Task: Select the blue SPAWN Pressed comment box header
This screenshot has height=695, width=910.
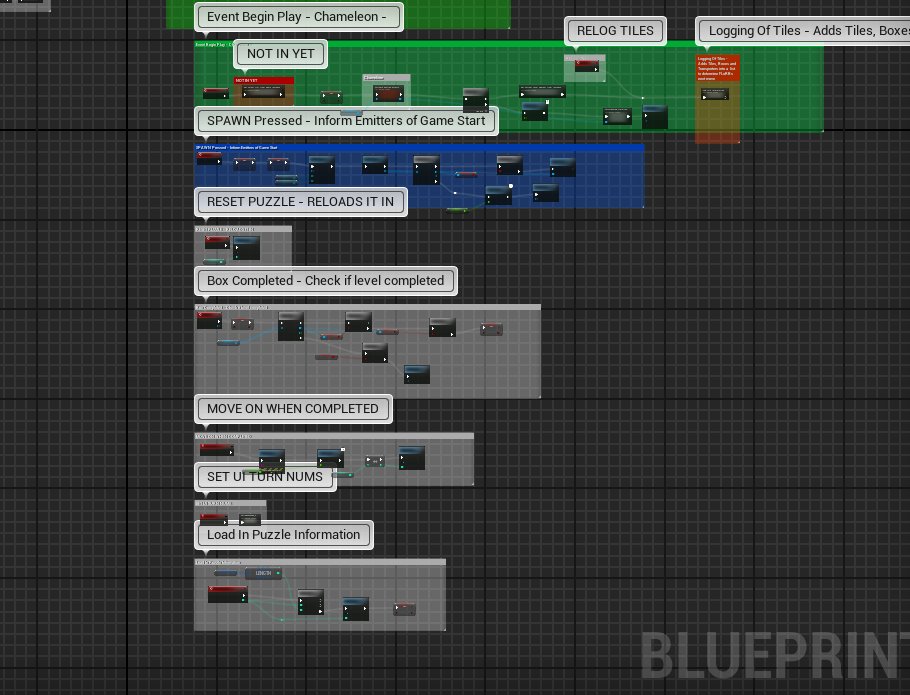Action: pyautogui.click(x=419, y=148)
